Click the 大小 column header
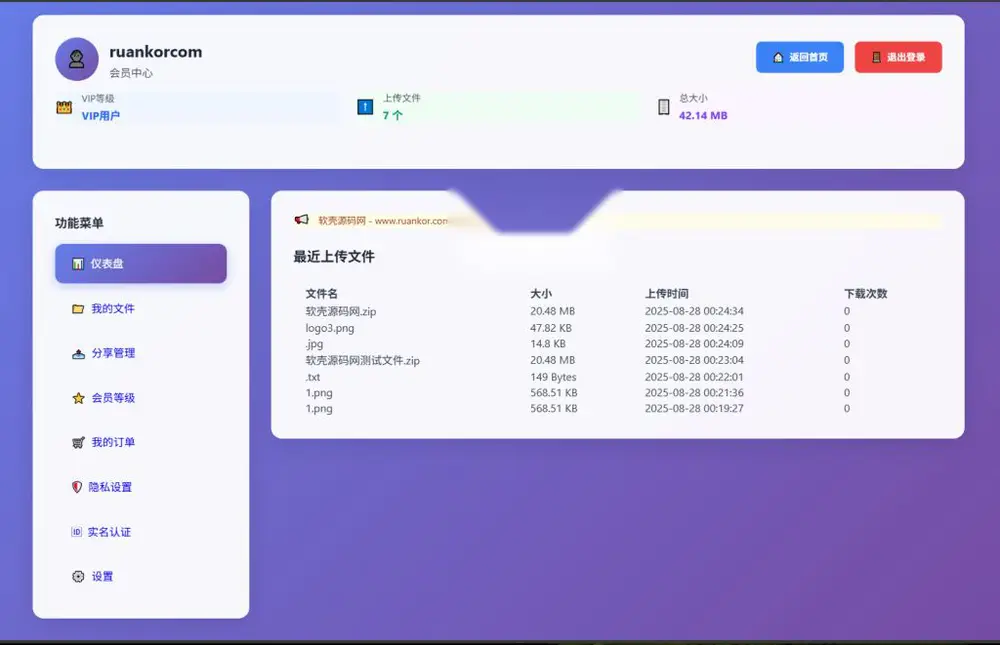Screen dimensions: 1000x645 (x=541, y=293)
